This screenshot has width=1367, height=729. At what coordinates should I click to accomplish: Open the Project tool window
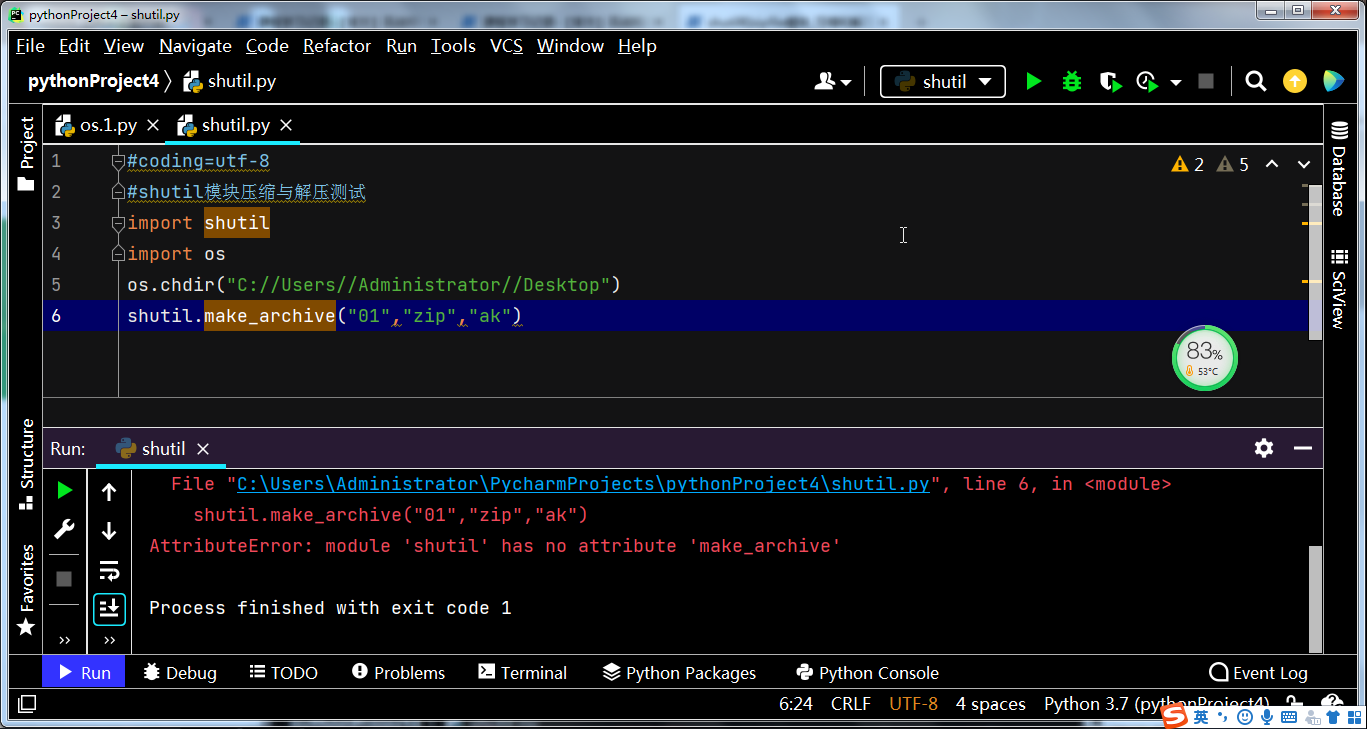click(x=26, y=154)
